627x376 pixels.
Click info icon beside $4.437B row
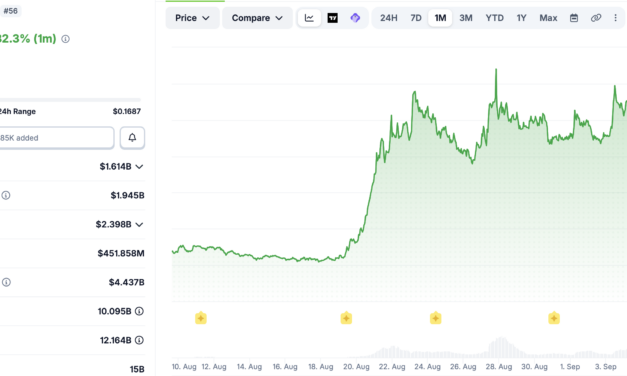[x=6, y=282]
